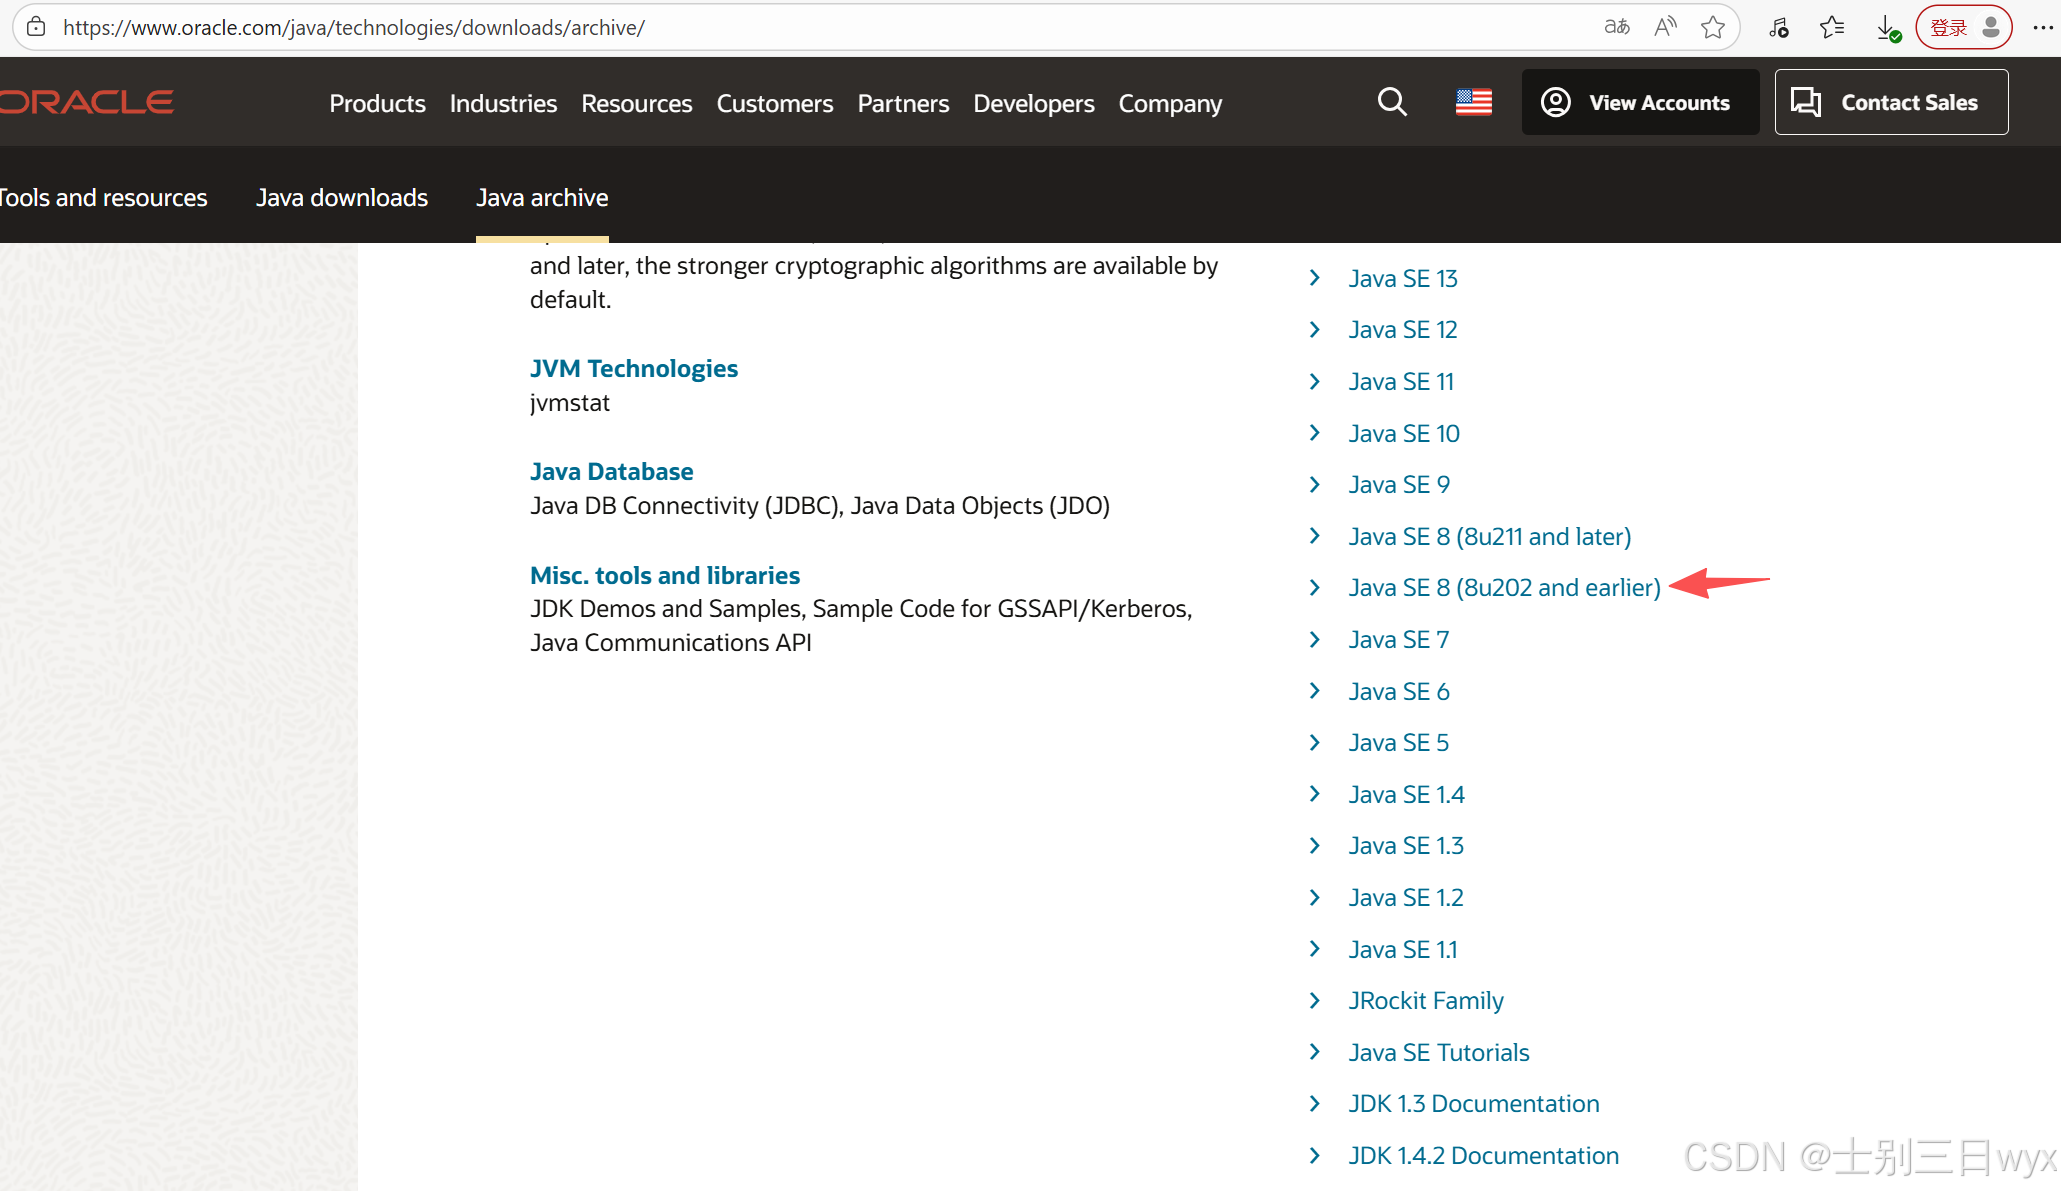Screen dimensions: 2061x1191
Task: Click the US flag country selector icon
Action: (x=1473, y=102)
